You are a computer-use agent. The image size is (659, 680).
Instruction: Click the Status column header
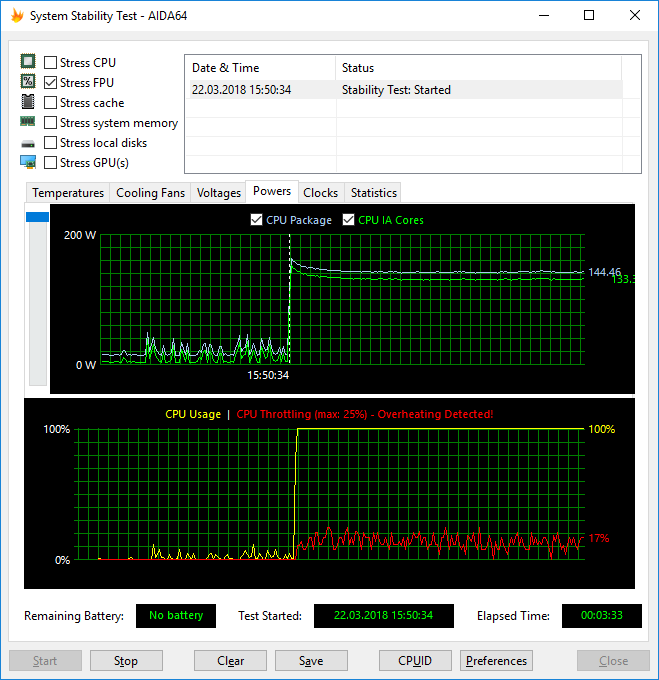click(x=479, y=68)
